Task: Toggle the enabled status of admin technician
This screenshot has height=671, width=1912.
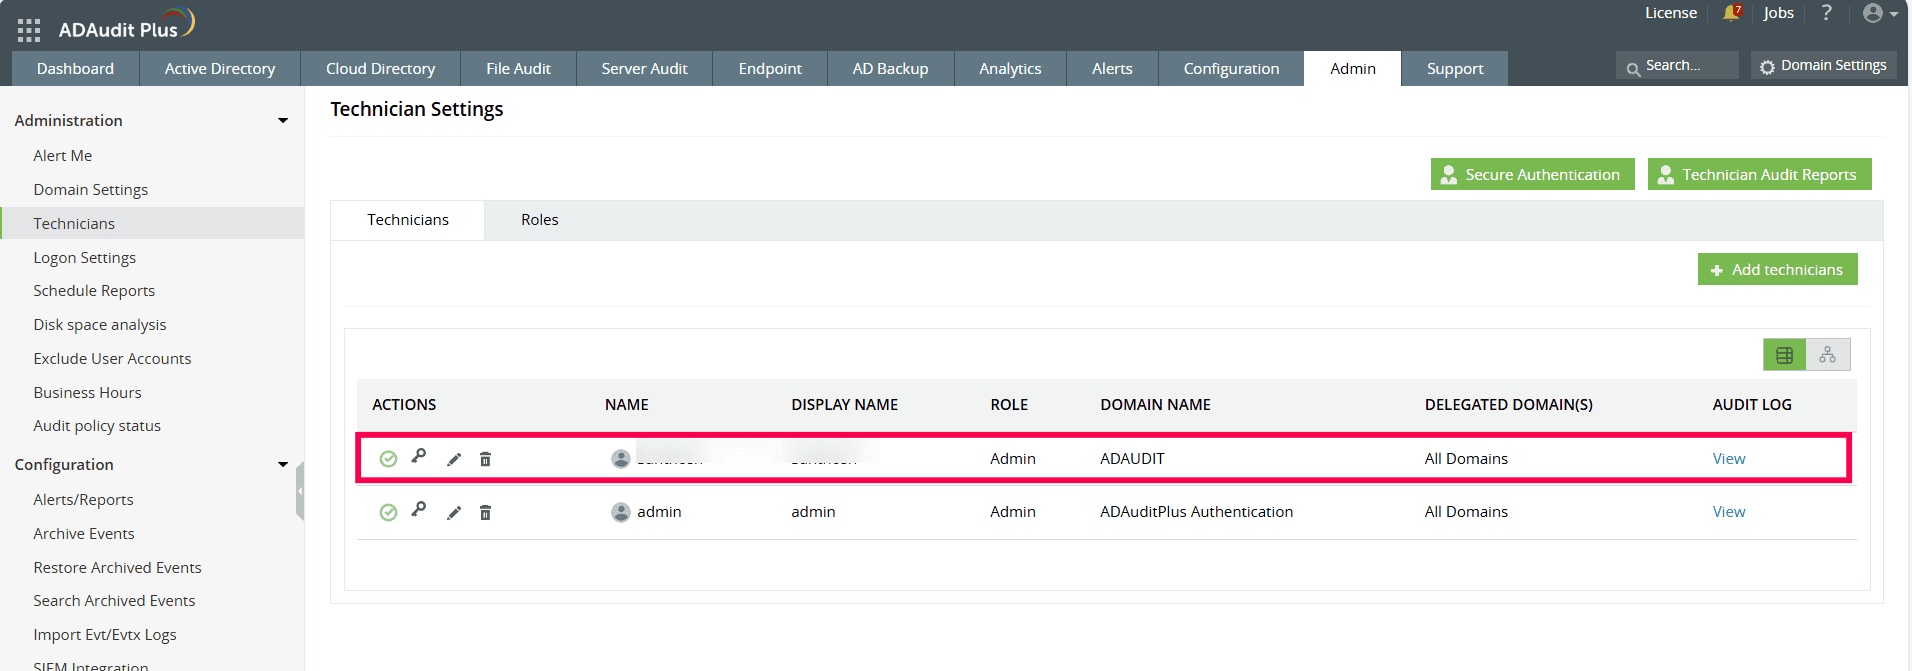Action: (388, 512)
